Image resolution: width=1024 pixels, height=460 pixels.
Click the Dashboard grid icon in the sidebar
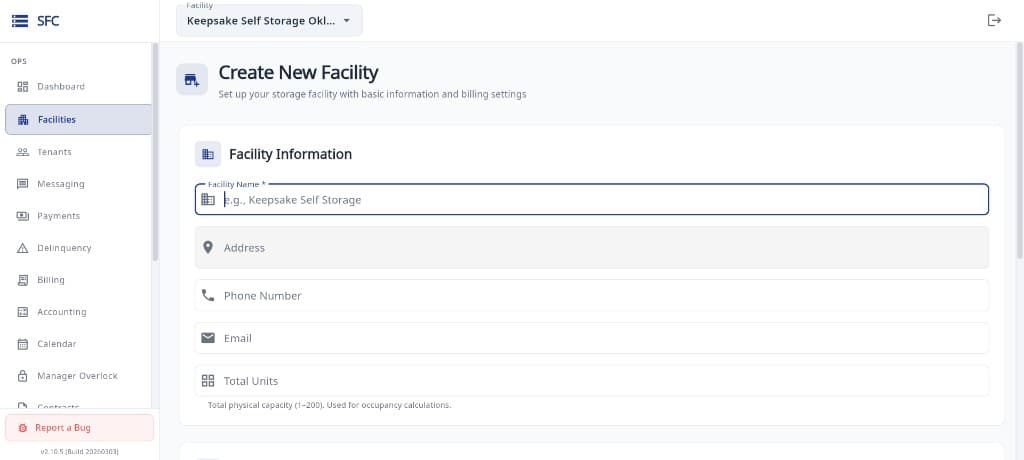point(23,87)
